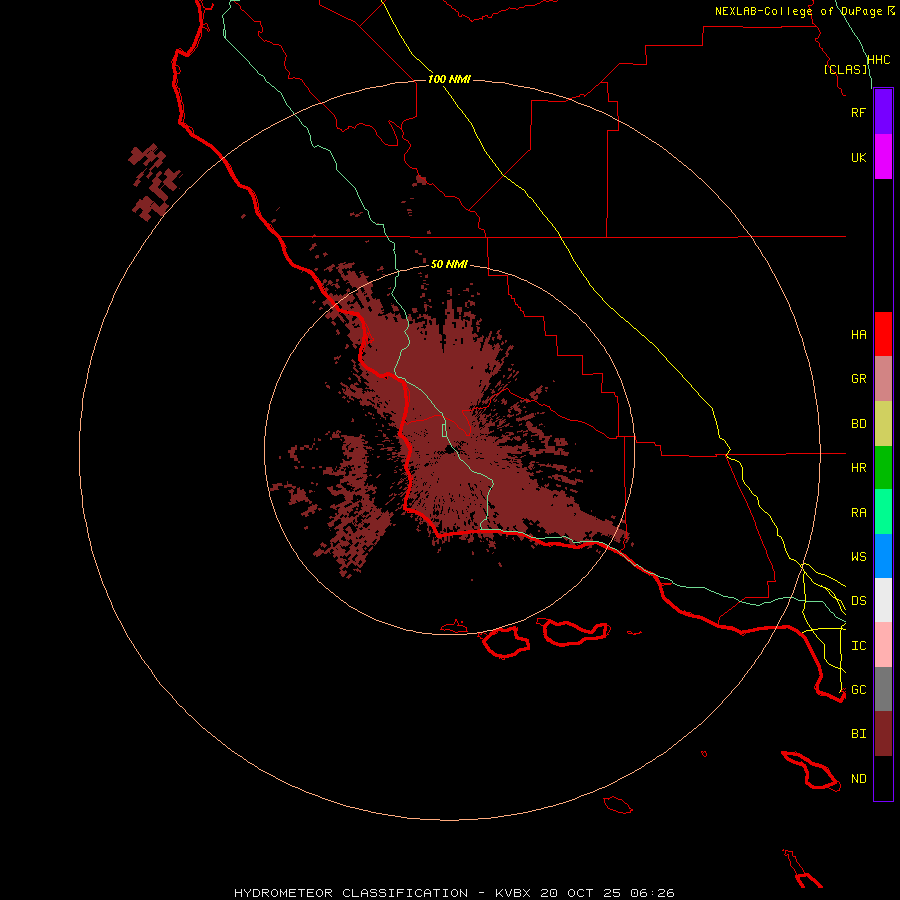Click the 50 NMI range ring label

click(x=449, y=264)
